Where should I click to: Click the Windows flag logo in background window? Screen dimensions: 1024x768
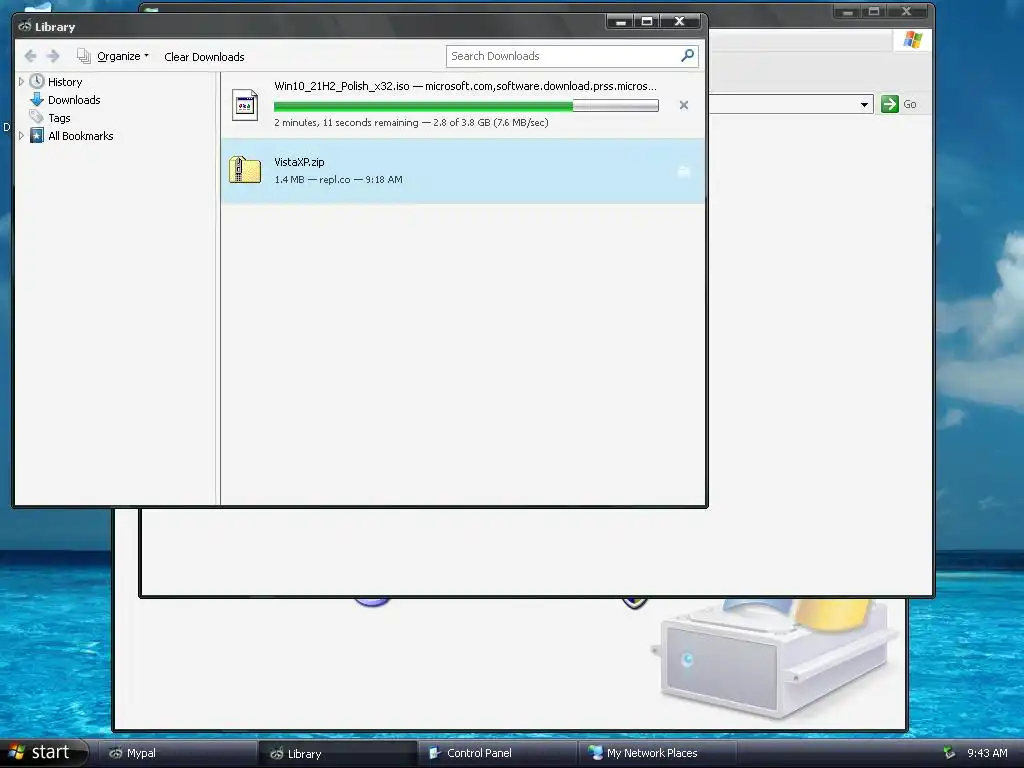[x=913, y=40]
